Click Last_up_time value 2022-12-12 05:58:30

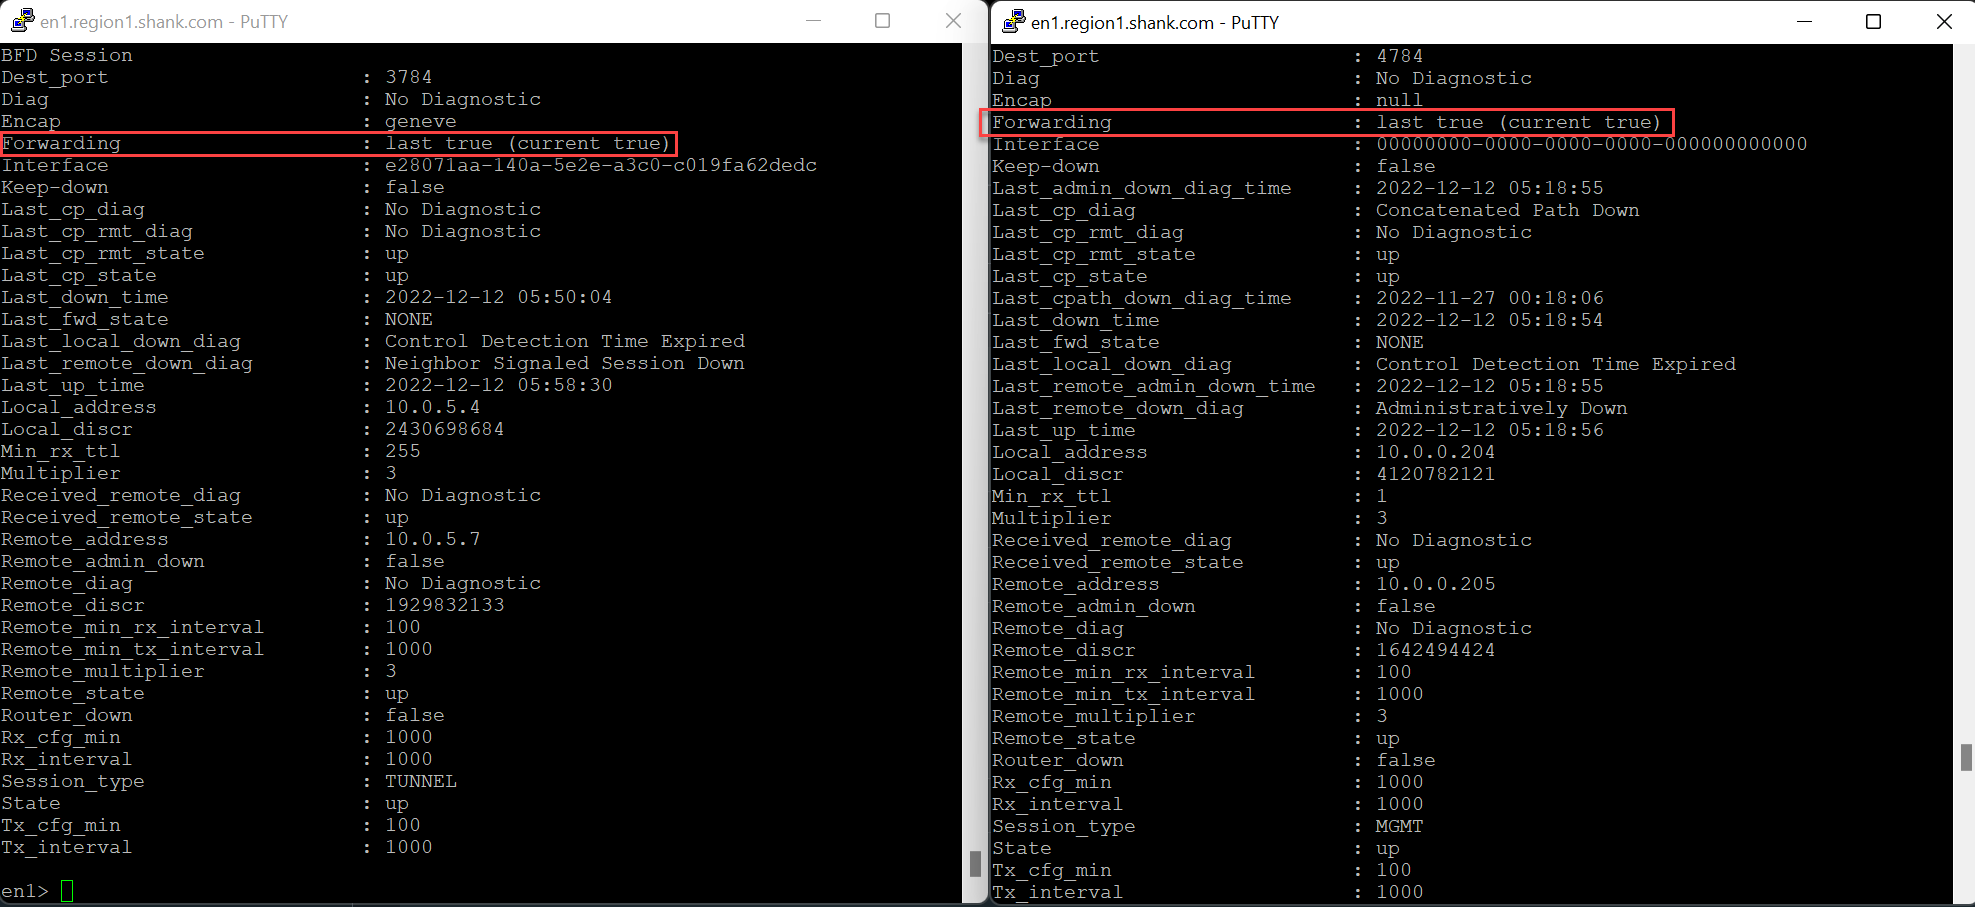pos(499,385)
